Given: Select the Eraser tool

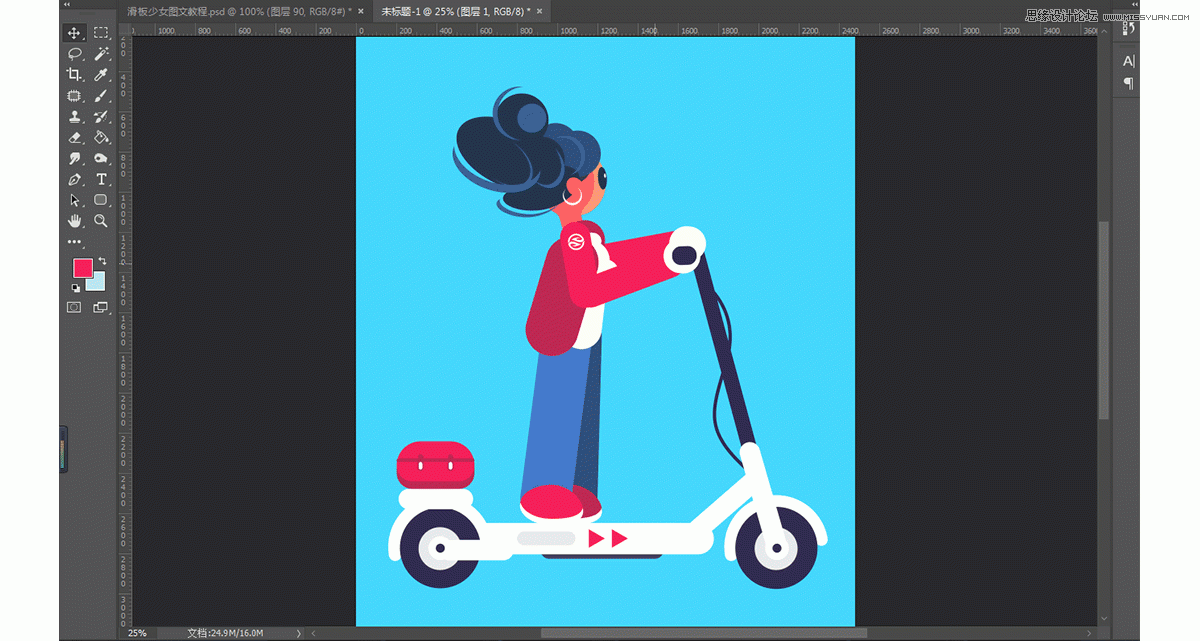Looking at the screenshot, I should pyautogui.click(x=74, y=138).
